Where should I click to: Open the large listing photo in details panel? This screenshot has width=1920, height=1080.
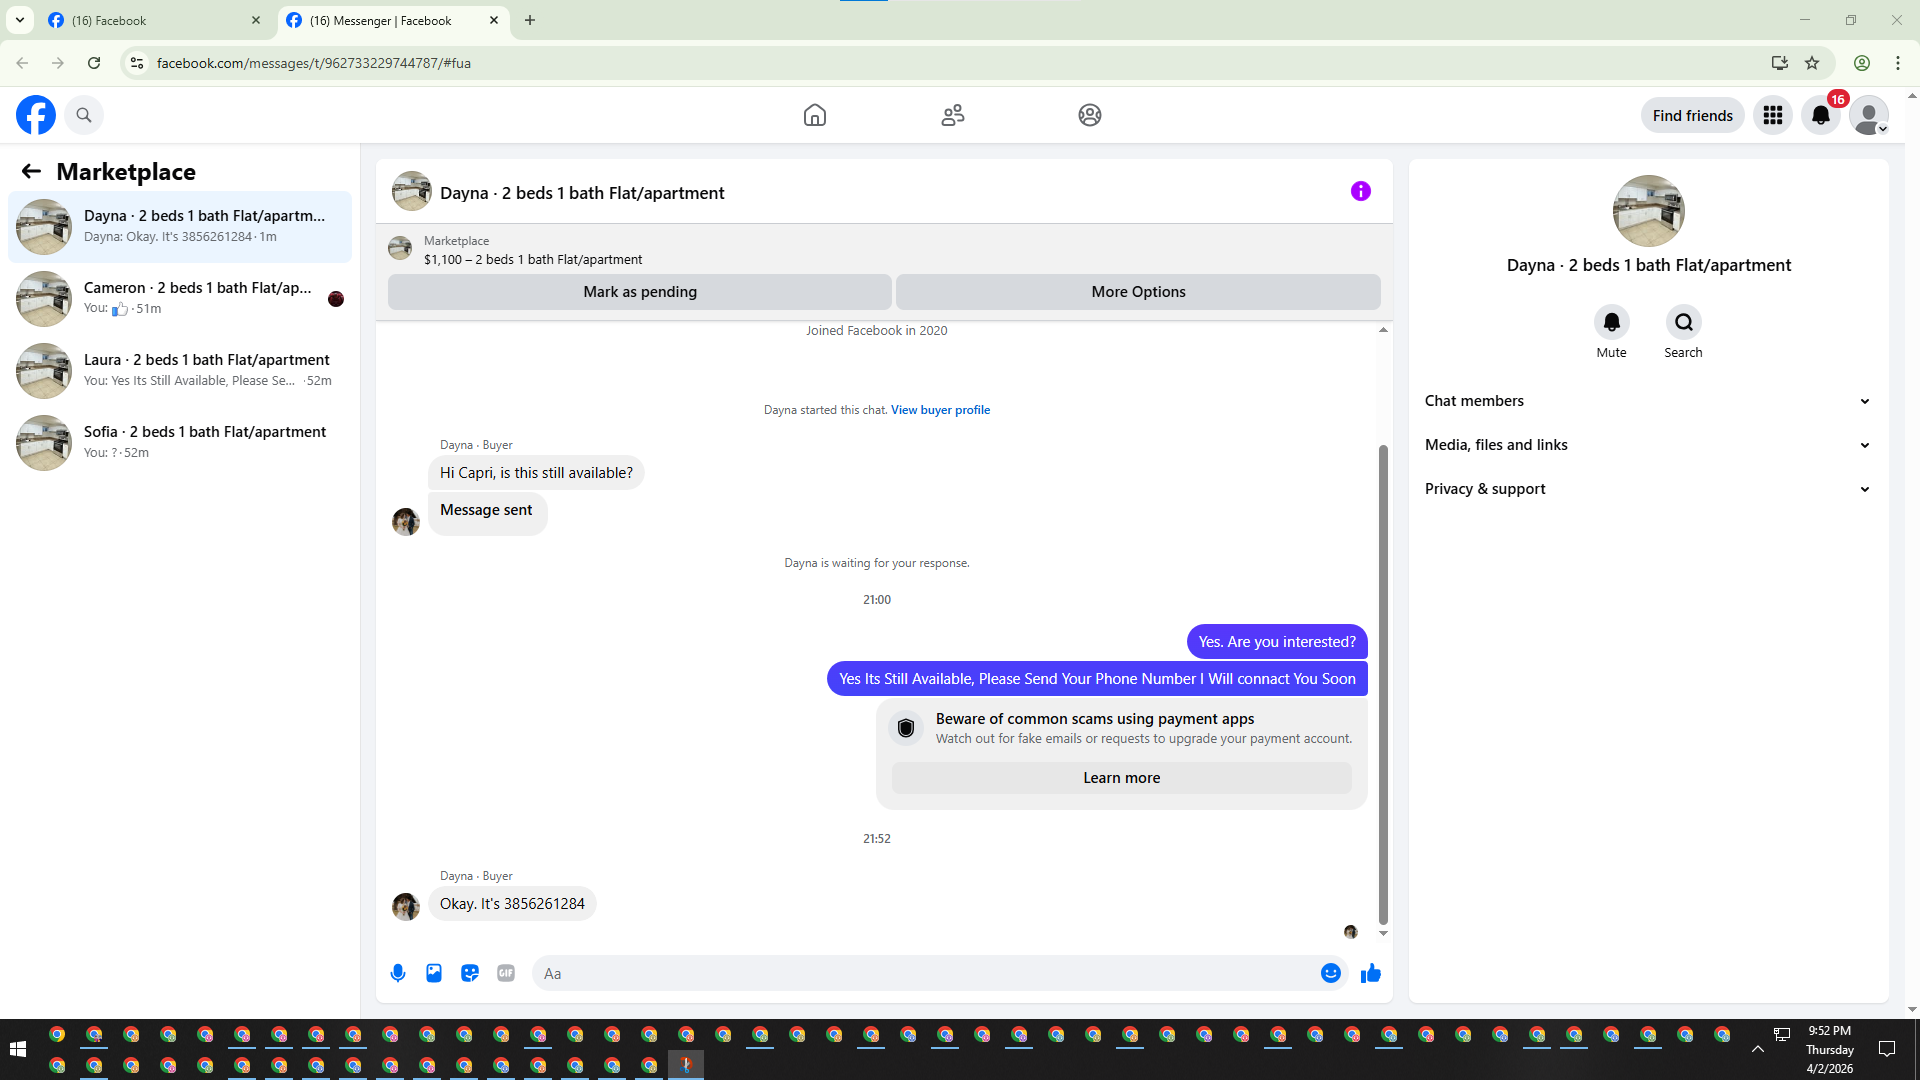pos(1649,211)
